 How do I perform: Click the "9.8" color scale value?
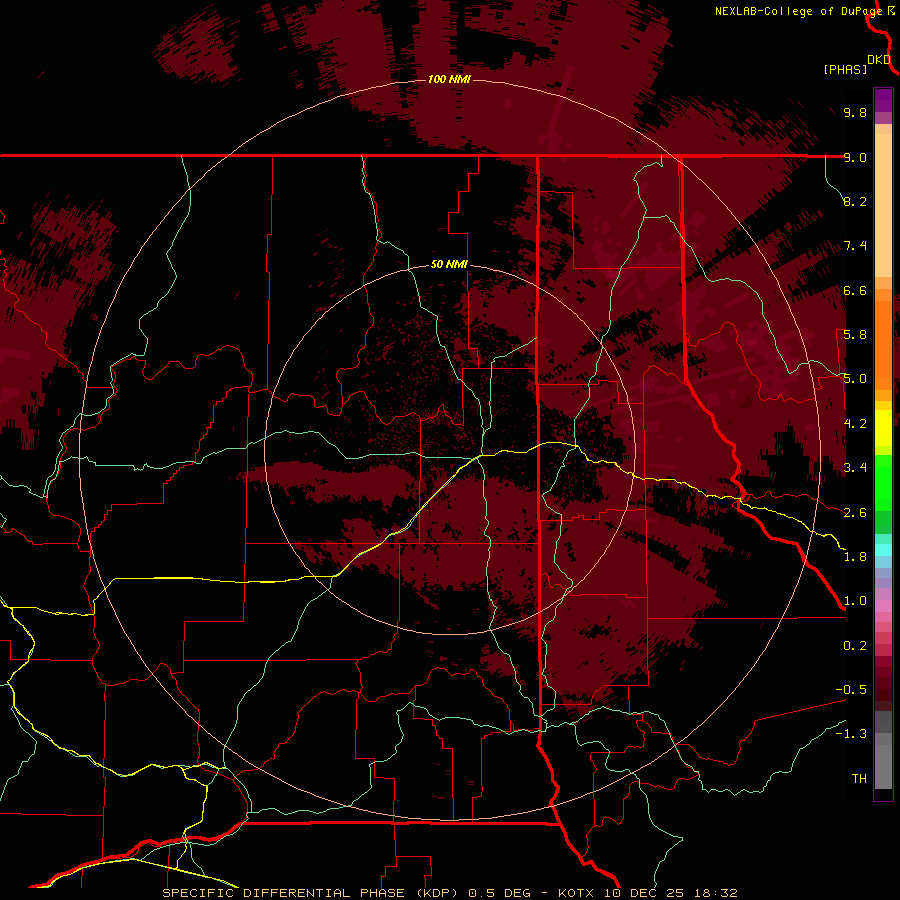(x=855, y=112)
